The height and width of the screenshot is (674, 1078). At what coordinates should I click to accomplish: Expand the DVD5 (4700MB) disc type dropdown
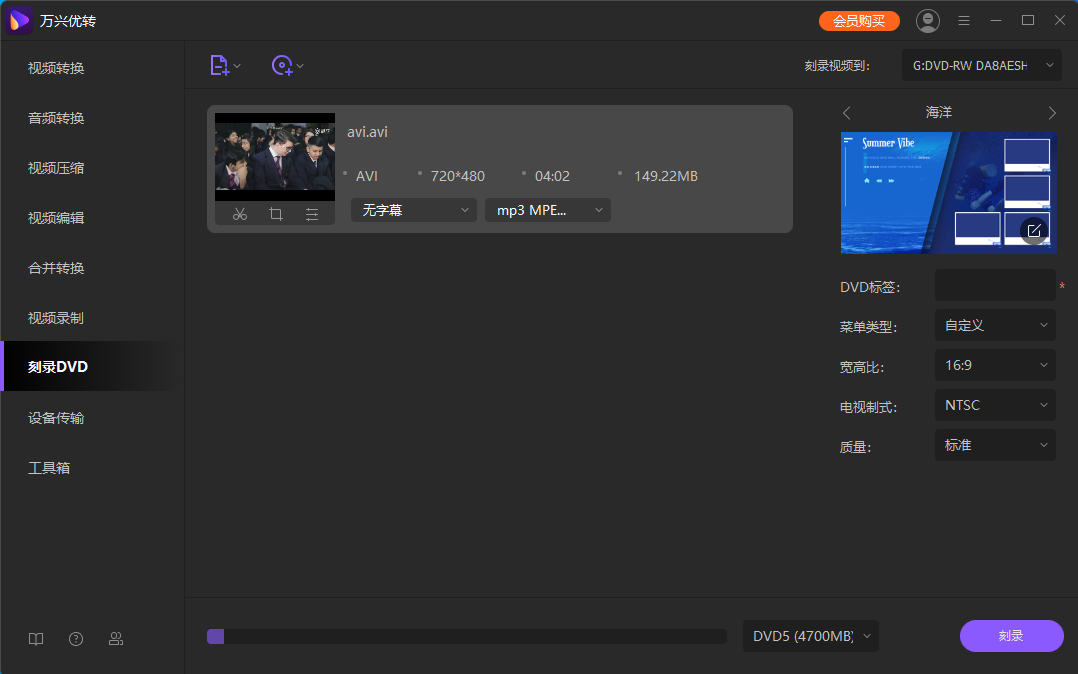[810, 636]
